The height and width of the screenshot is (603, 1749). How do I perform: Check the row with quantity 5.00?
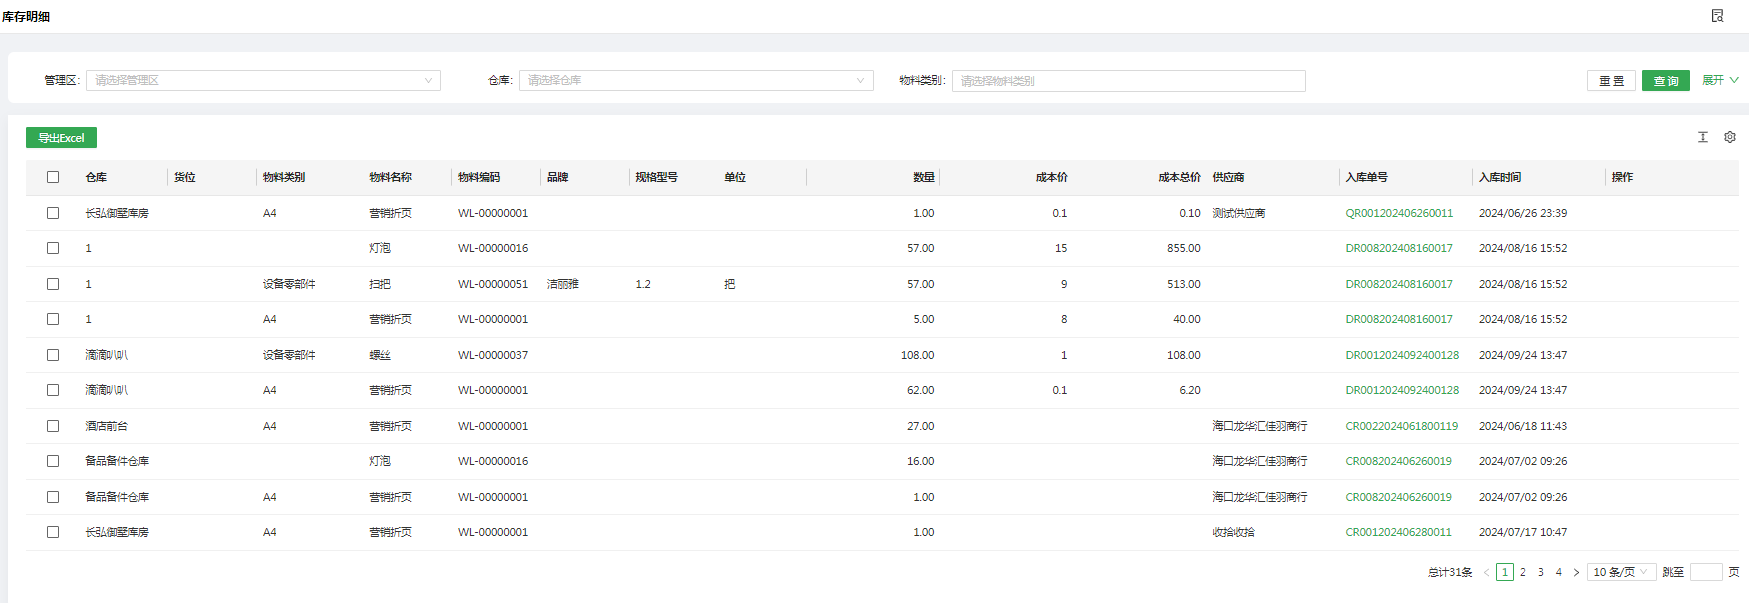click(x=53, y=319)
